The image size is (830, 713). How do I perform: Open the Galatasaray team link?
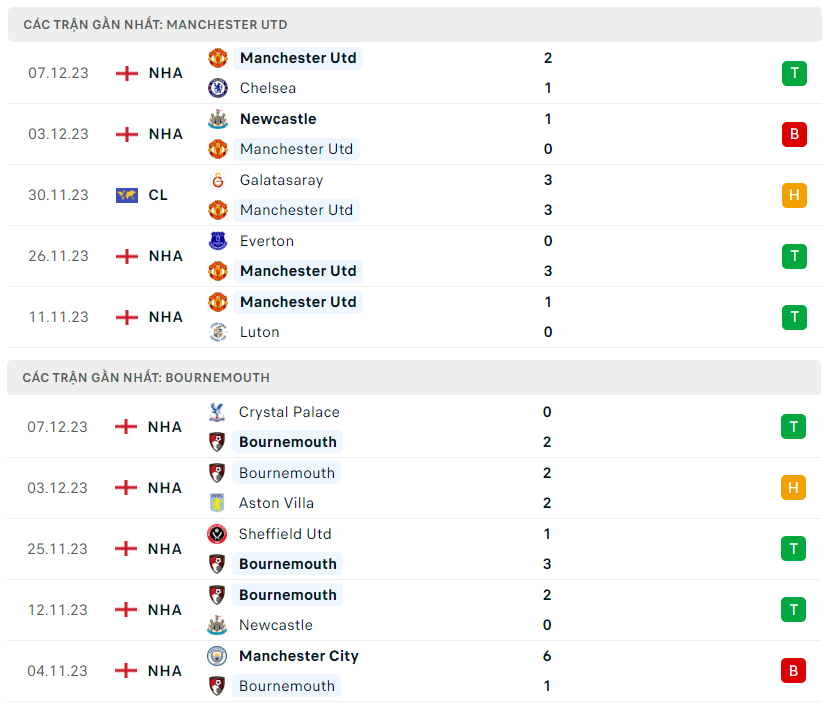click(x=281, y=180)
